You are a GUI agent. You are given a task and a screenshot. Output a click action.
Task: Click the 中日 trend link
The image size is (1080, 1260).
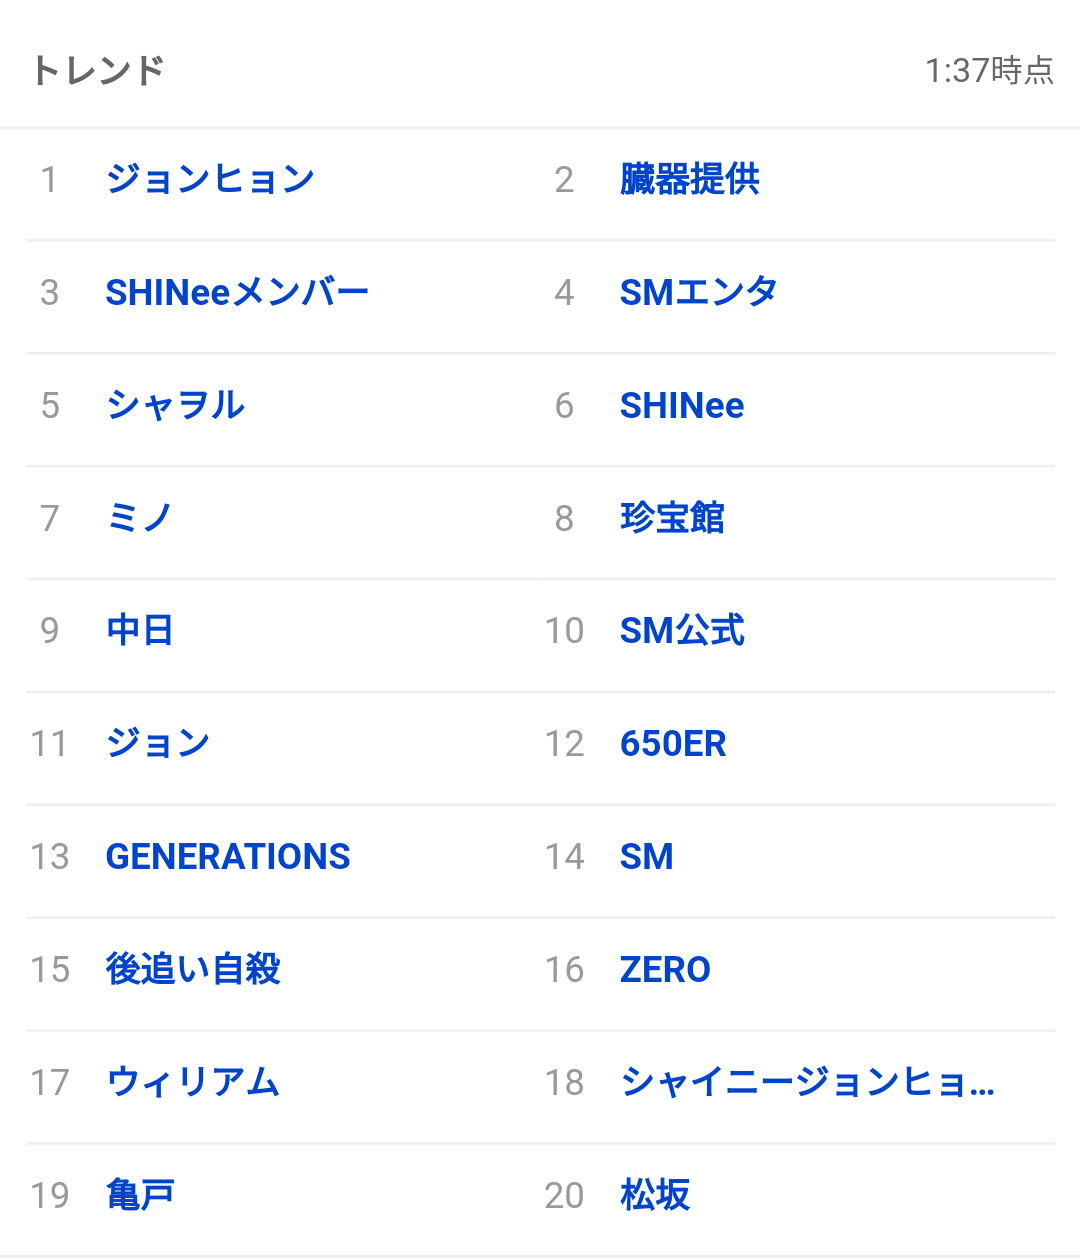click(x=140, y=631)
